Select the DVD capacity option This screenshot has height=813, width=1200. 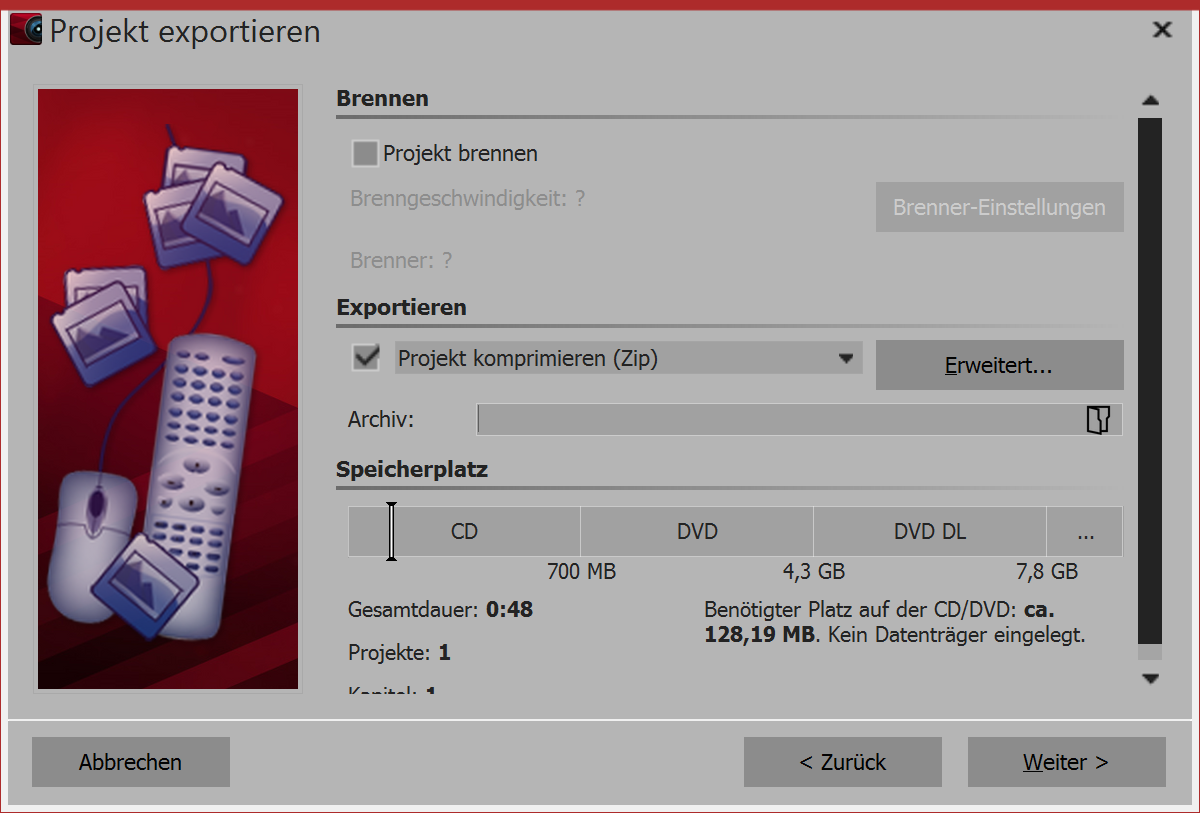[x=696, y=531]
